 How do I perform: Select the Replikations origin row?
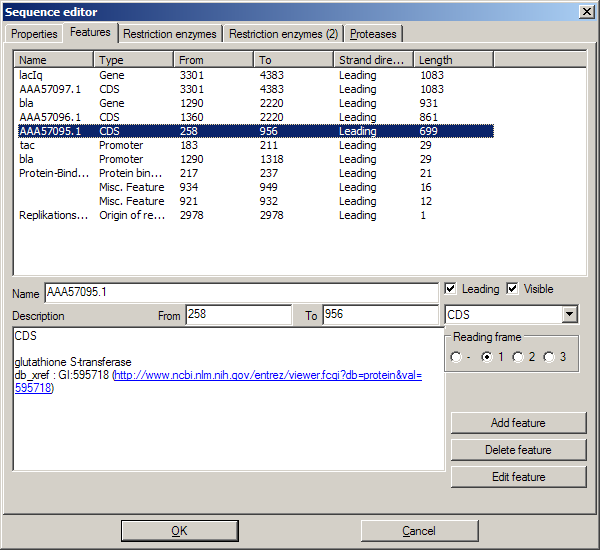coord(256,215)
